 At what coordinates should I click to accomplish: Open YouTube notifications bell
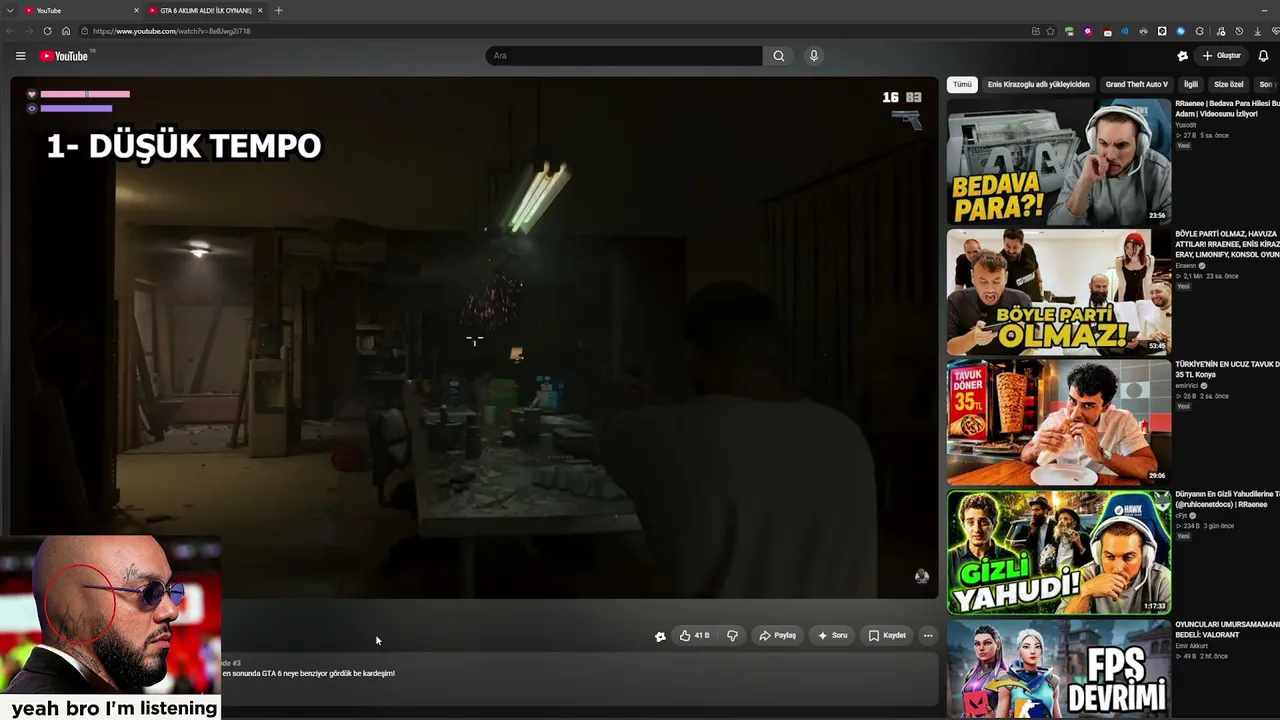pyautogui.click(x=1263, y=56)
